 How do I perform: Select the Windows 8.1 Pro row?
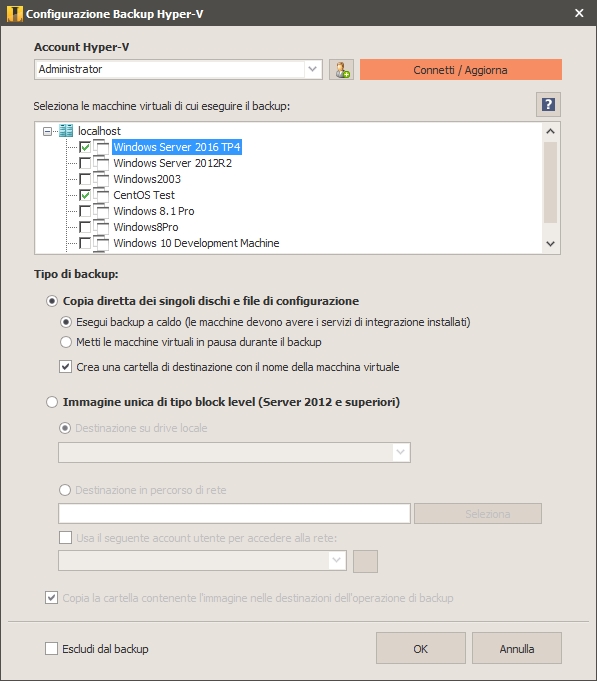154,211
